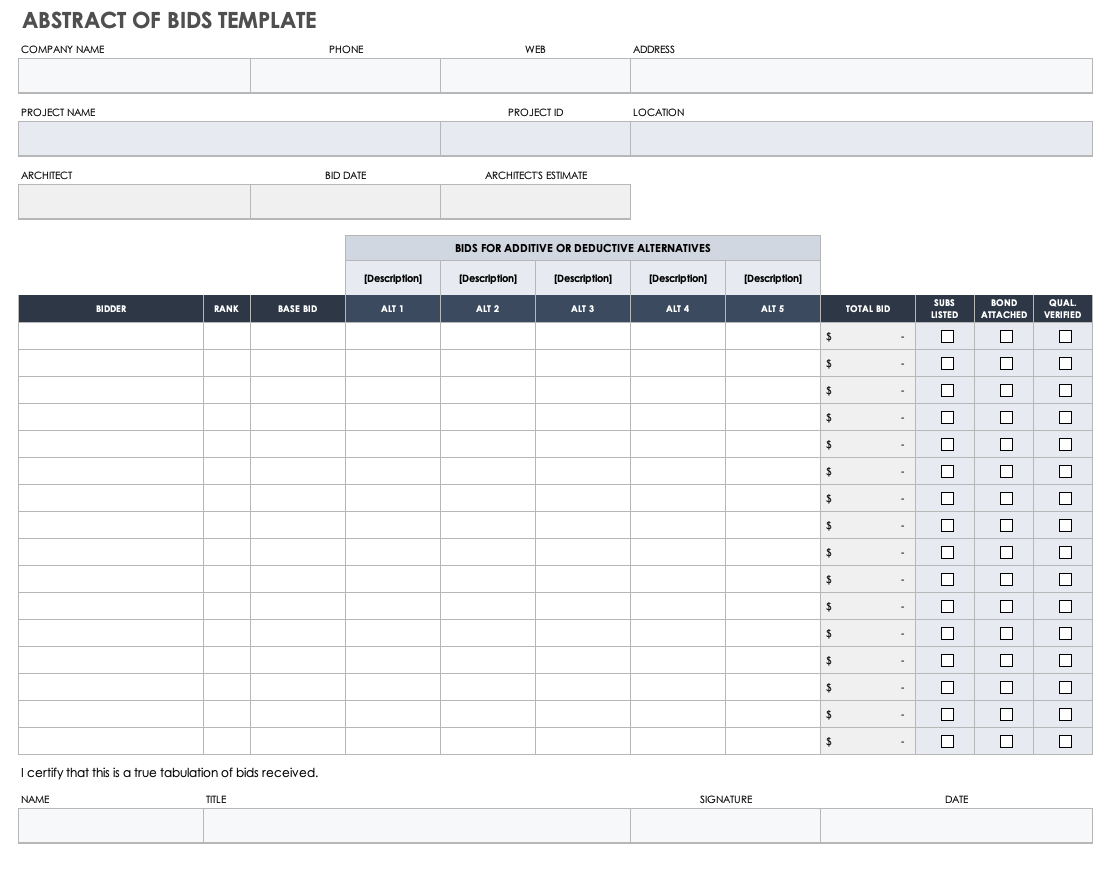Tick the last row Bond Attached checkbox
Image resolution: width=1113 pixels, height=876 pixels.
point(1006,742)
